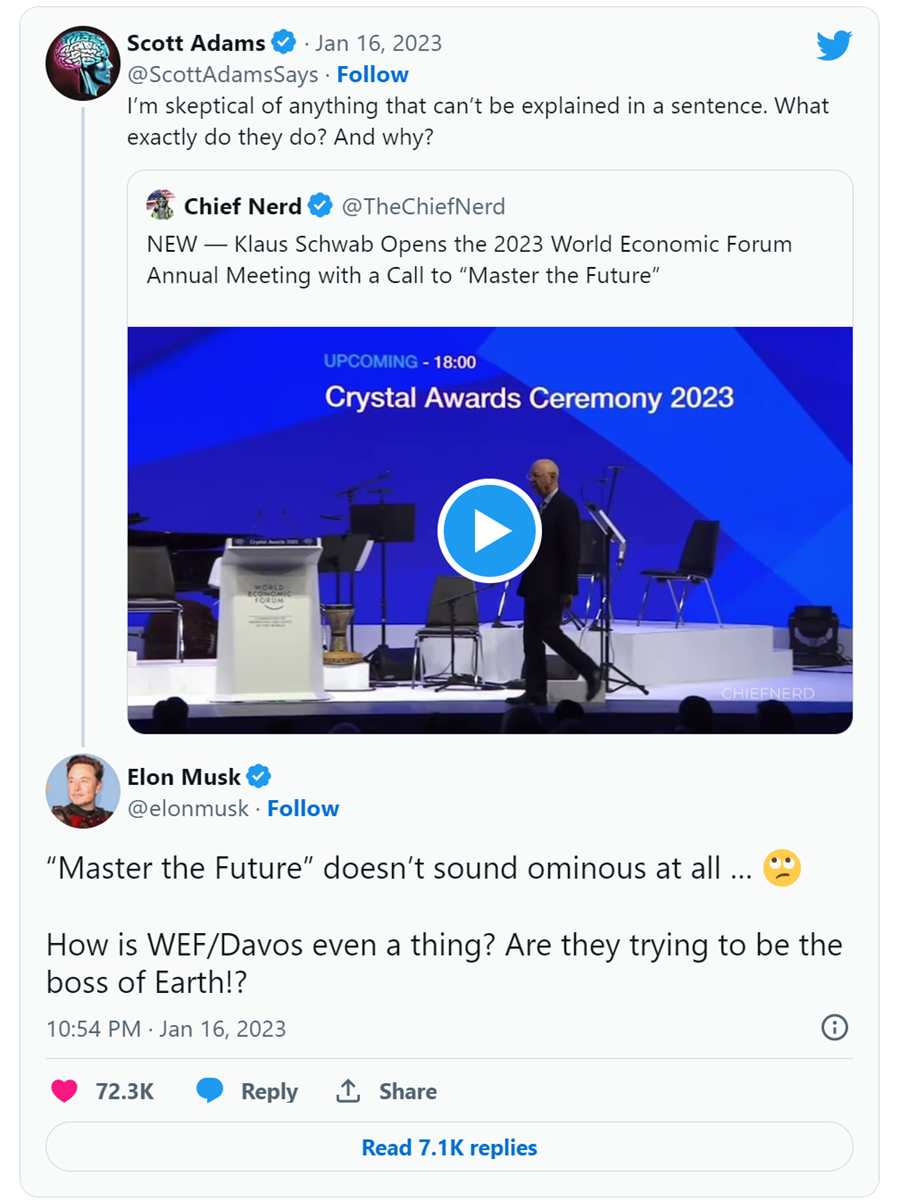Click the blue reply bubble icon

click(210, 1091)
